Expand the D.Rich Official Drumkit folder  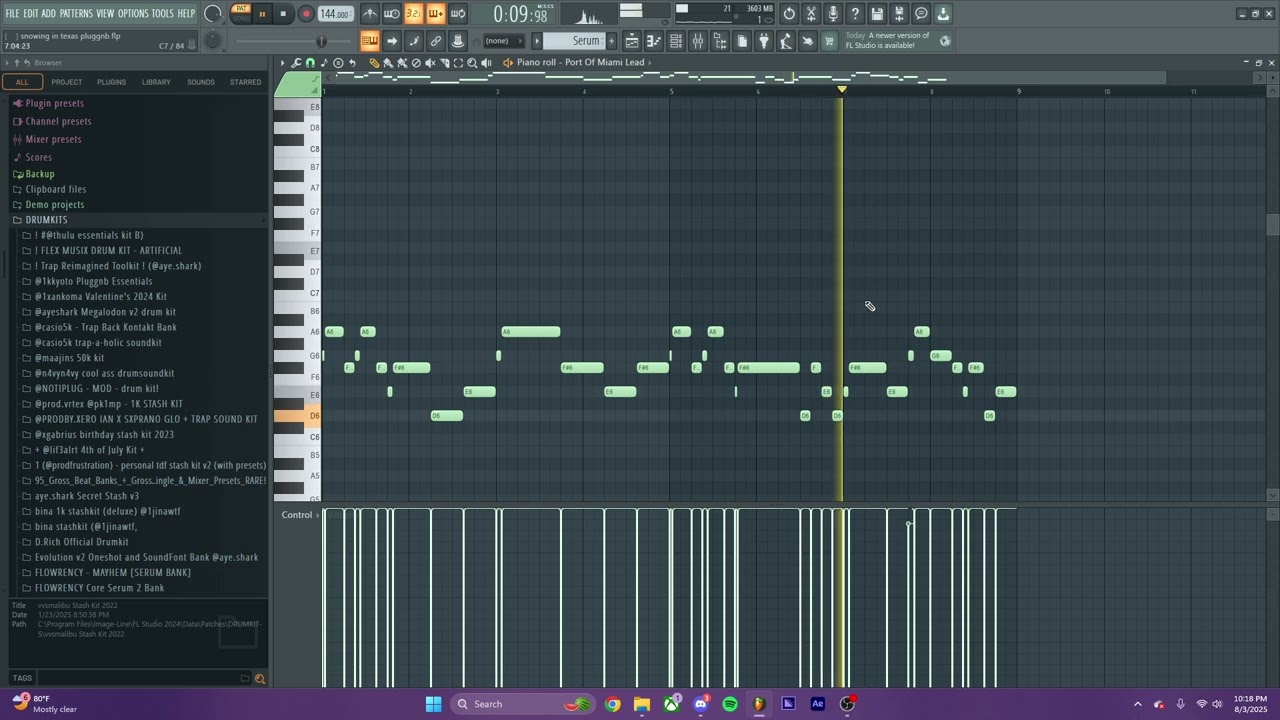tap(81, 542)
